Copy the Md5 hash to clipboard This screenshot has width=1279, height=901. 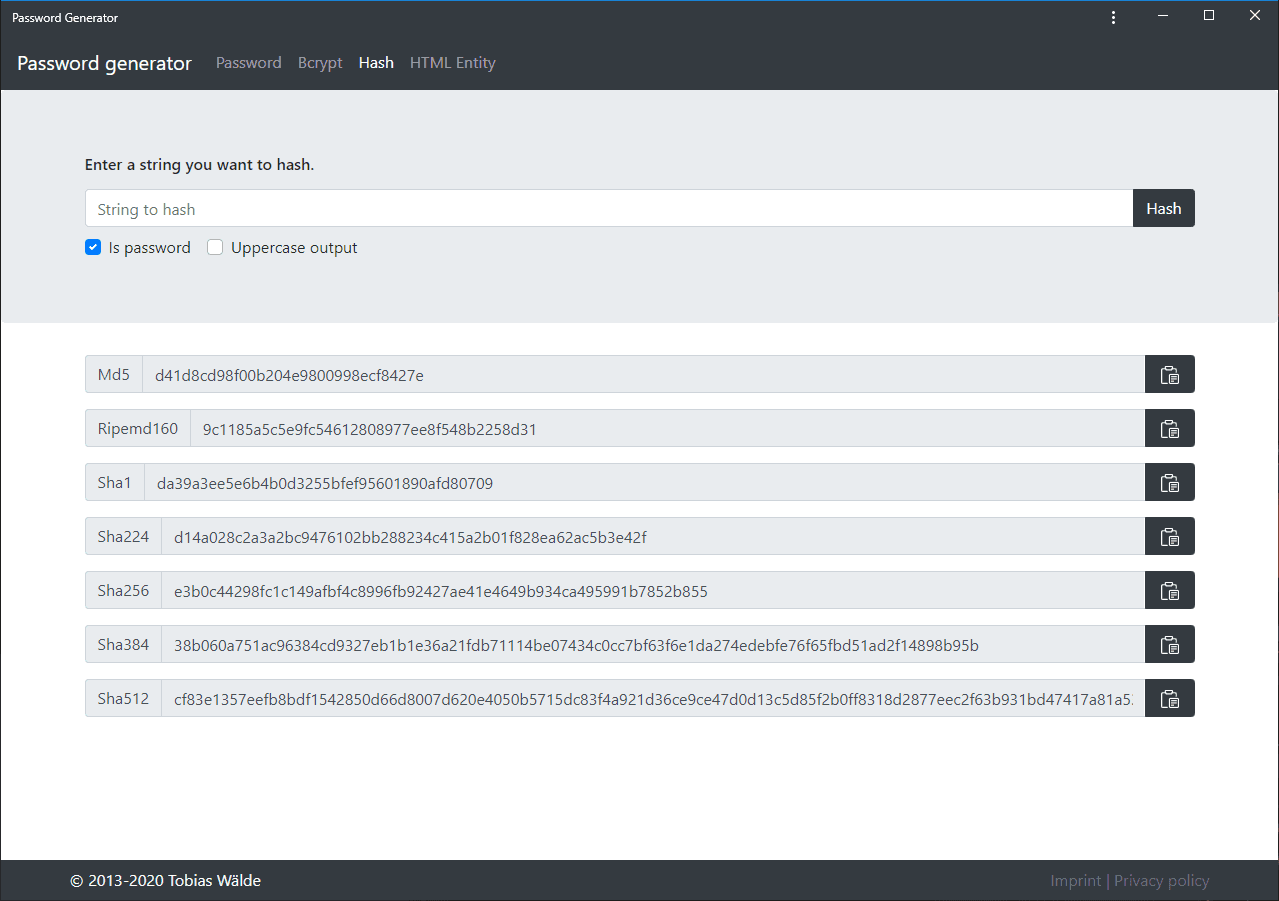point(1169,375)
